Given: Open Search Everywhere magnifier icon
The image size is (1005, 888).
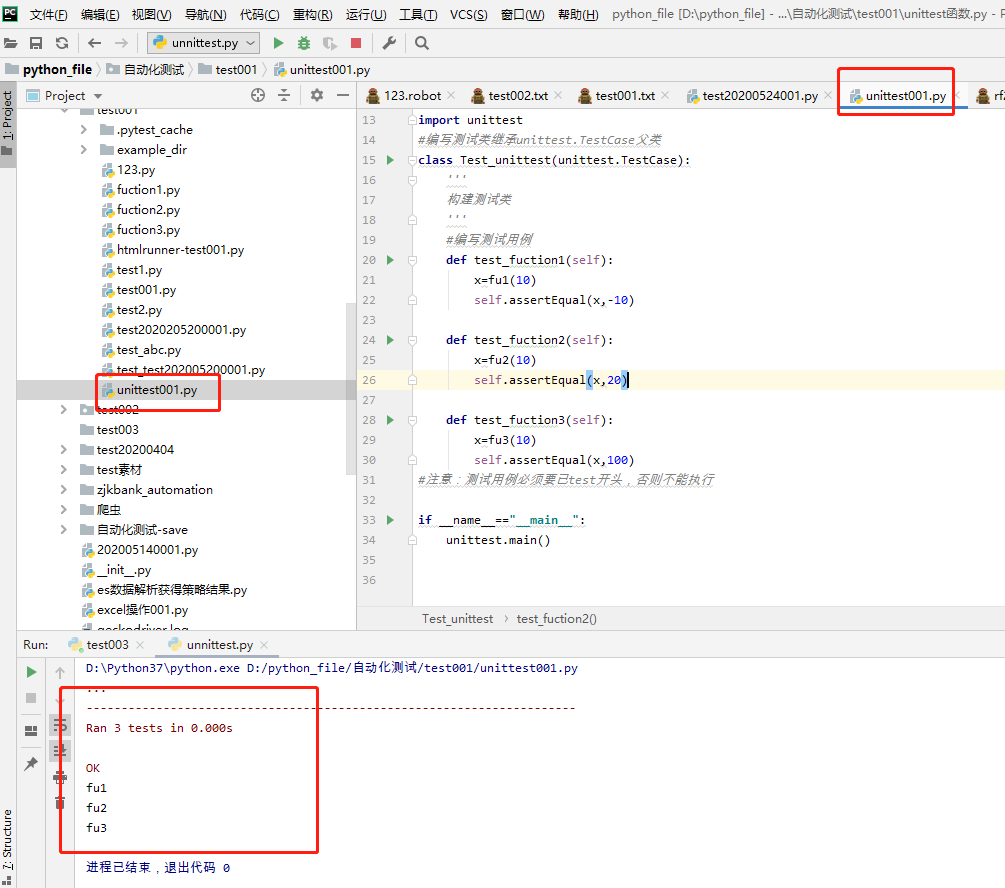Looking at the screenshot, I should coord(421,43).
